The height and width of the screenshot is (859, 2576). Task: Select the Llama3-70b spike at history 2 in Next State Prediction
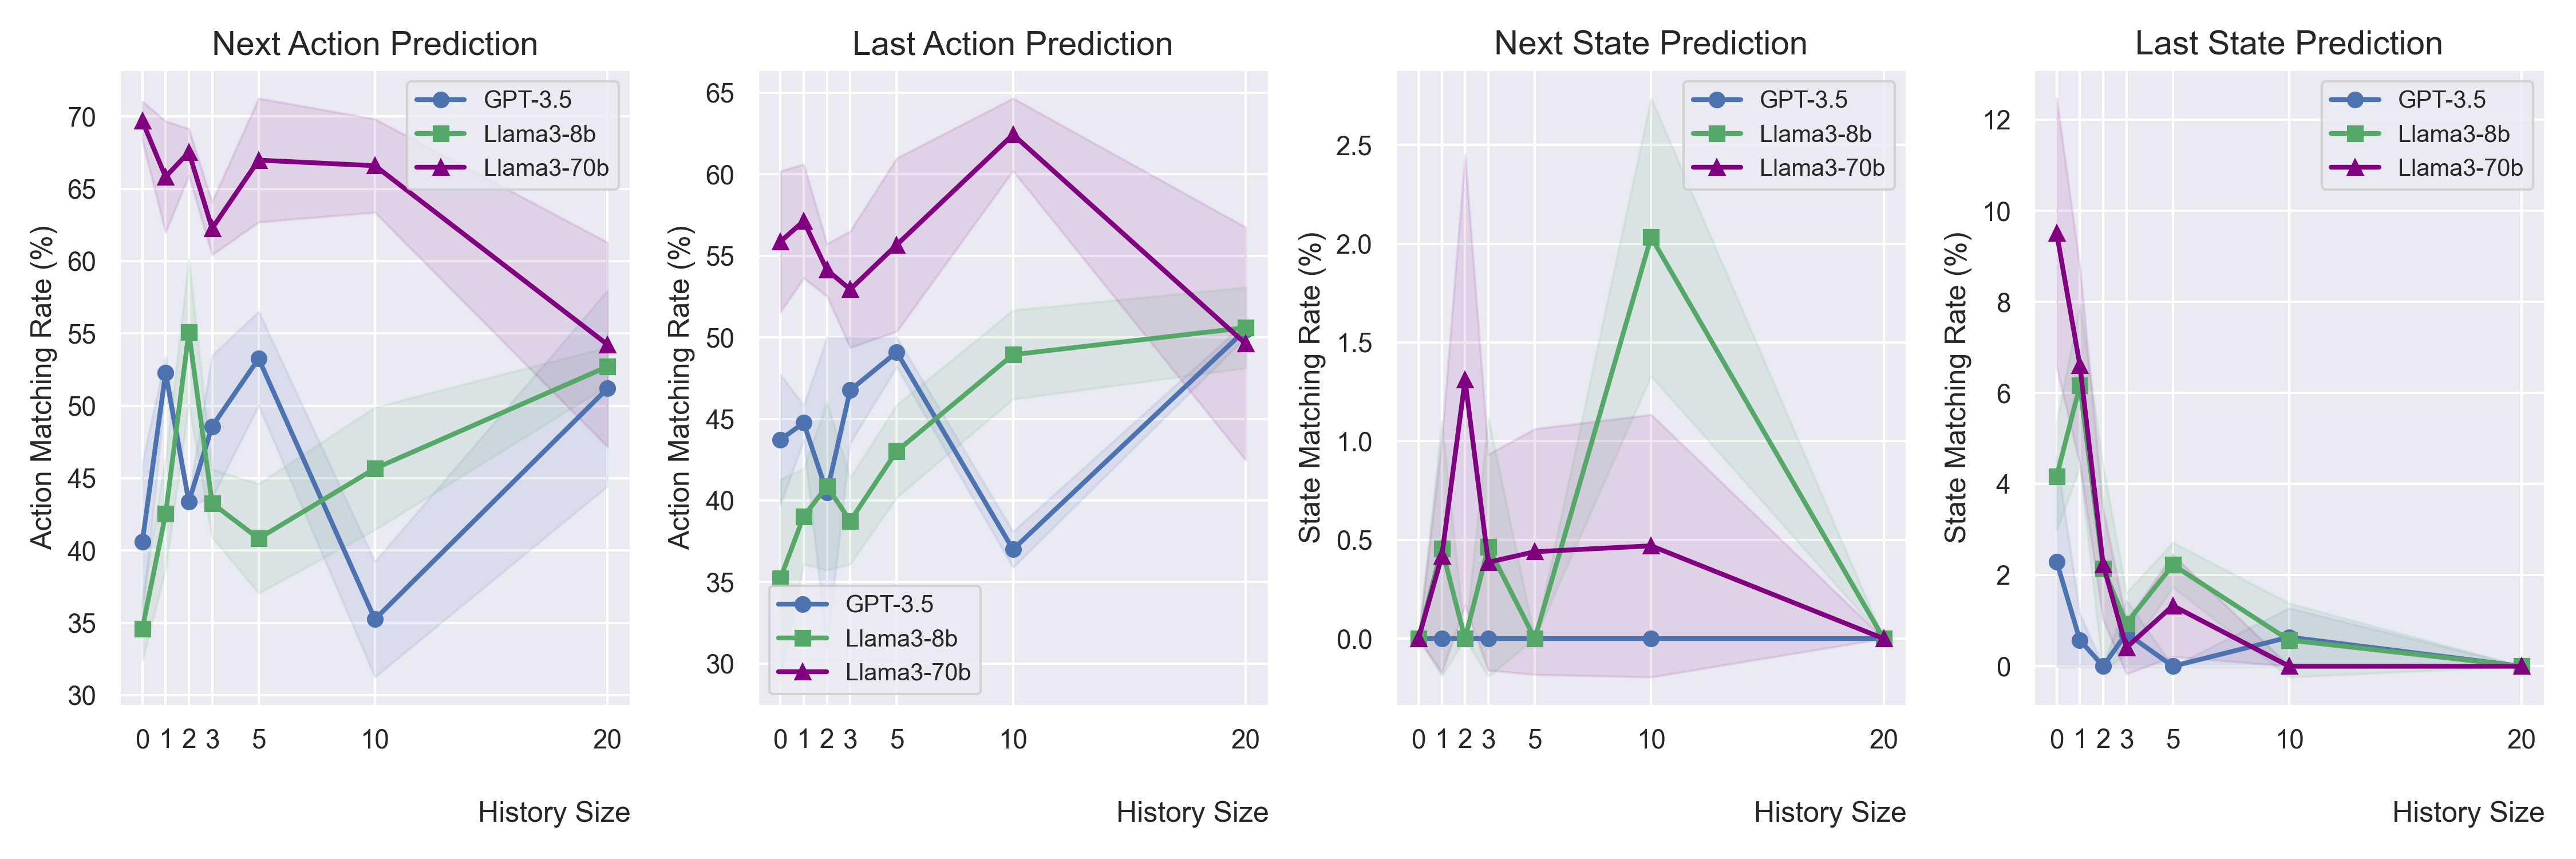(x=1465, y=381)
